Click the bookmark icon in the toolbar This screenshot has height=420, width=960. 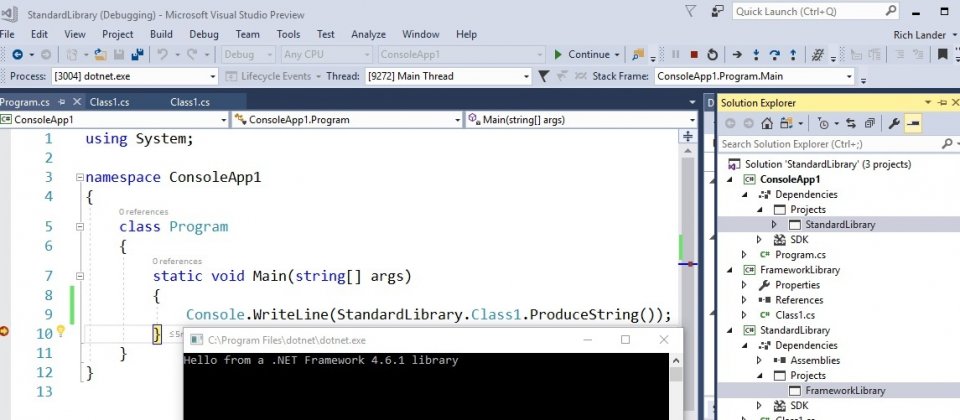click(942, 54)
